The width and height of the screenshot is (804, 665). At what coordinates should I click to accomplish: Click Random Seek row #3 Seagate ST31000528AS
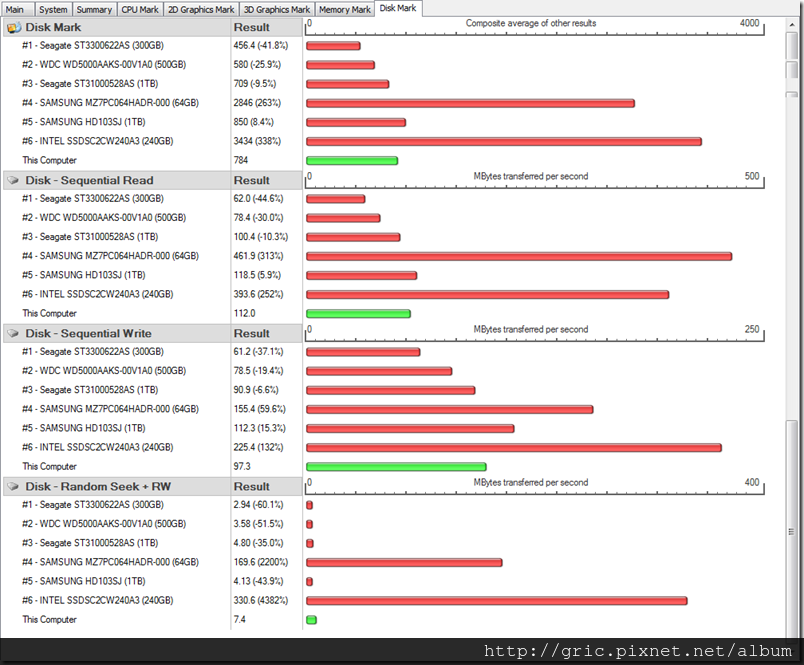[x=90, y=543]
